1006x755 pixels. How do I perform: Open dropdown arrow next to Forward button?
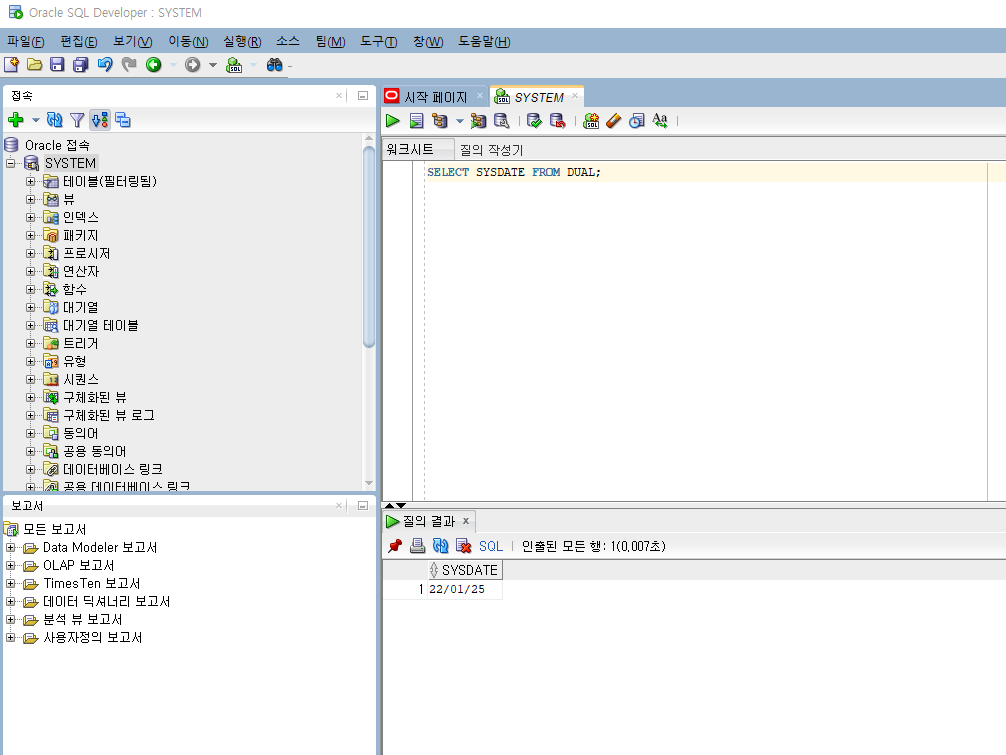(212, 65)
